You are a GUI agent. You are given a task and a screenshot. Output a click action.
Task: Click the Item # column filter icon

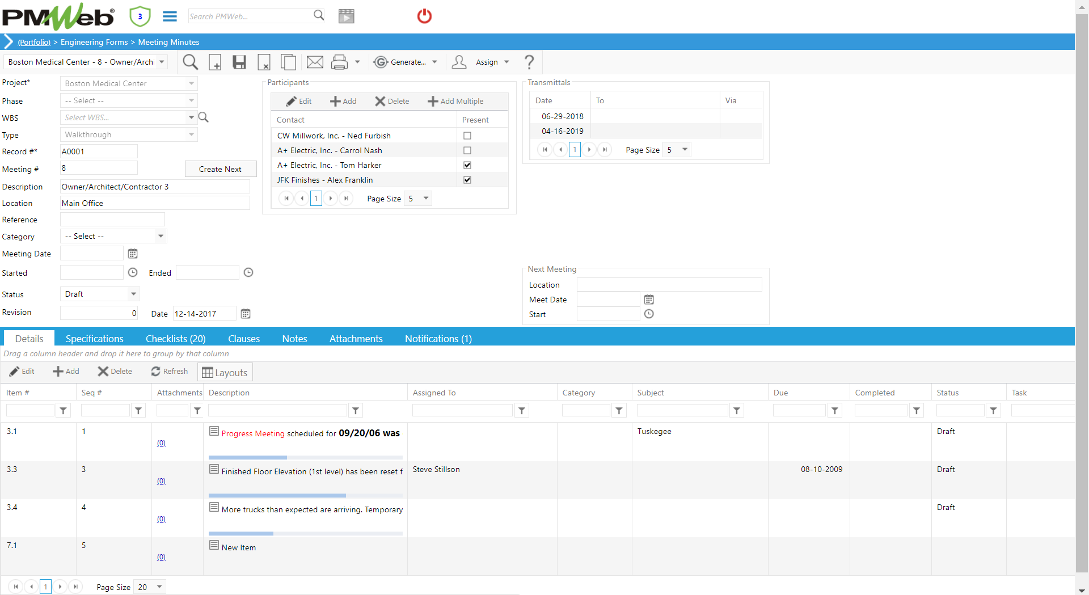63,411
